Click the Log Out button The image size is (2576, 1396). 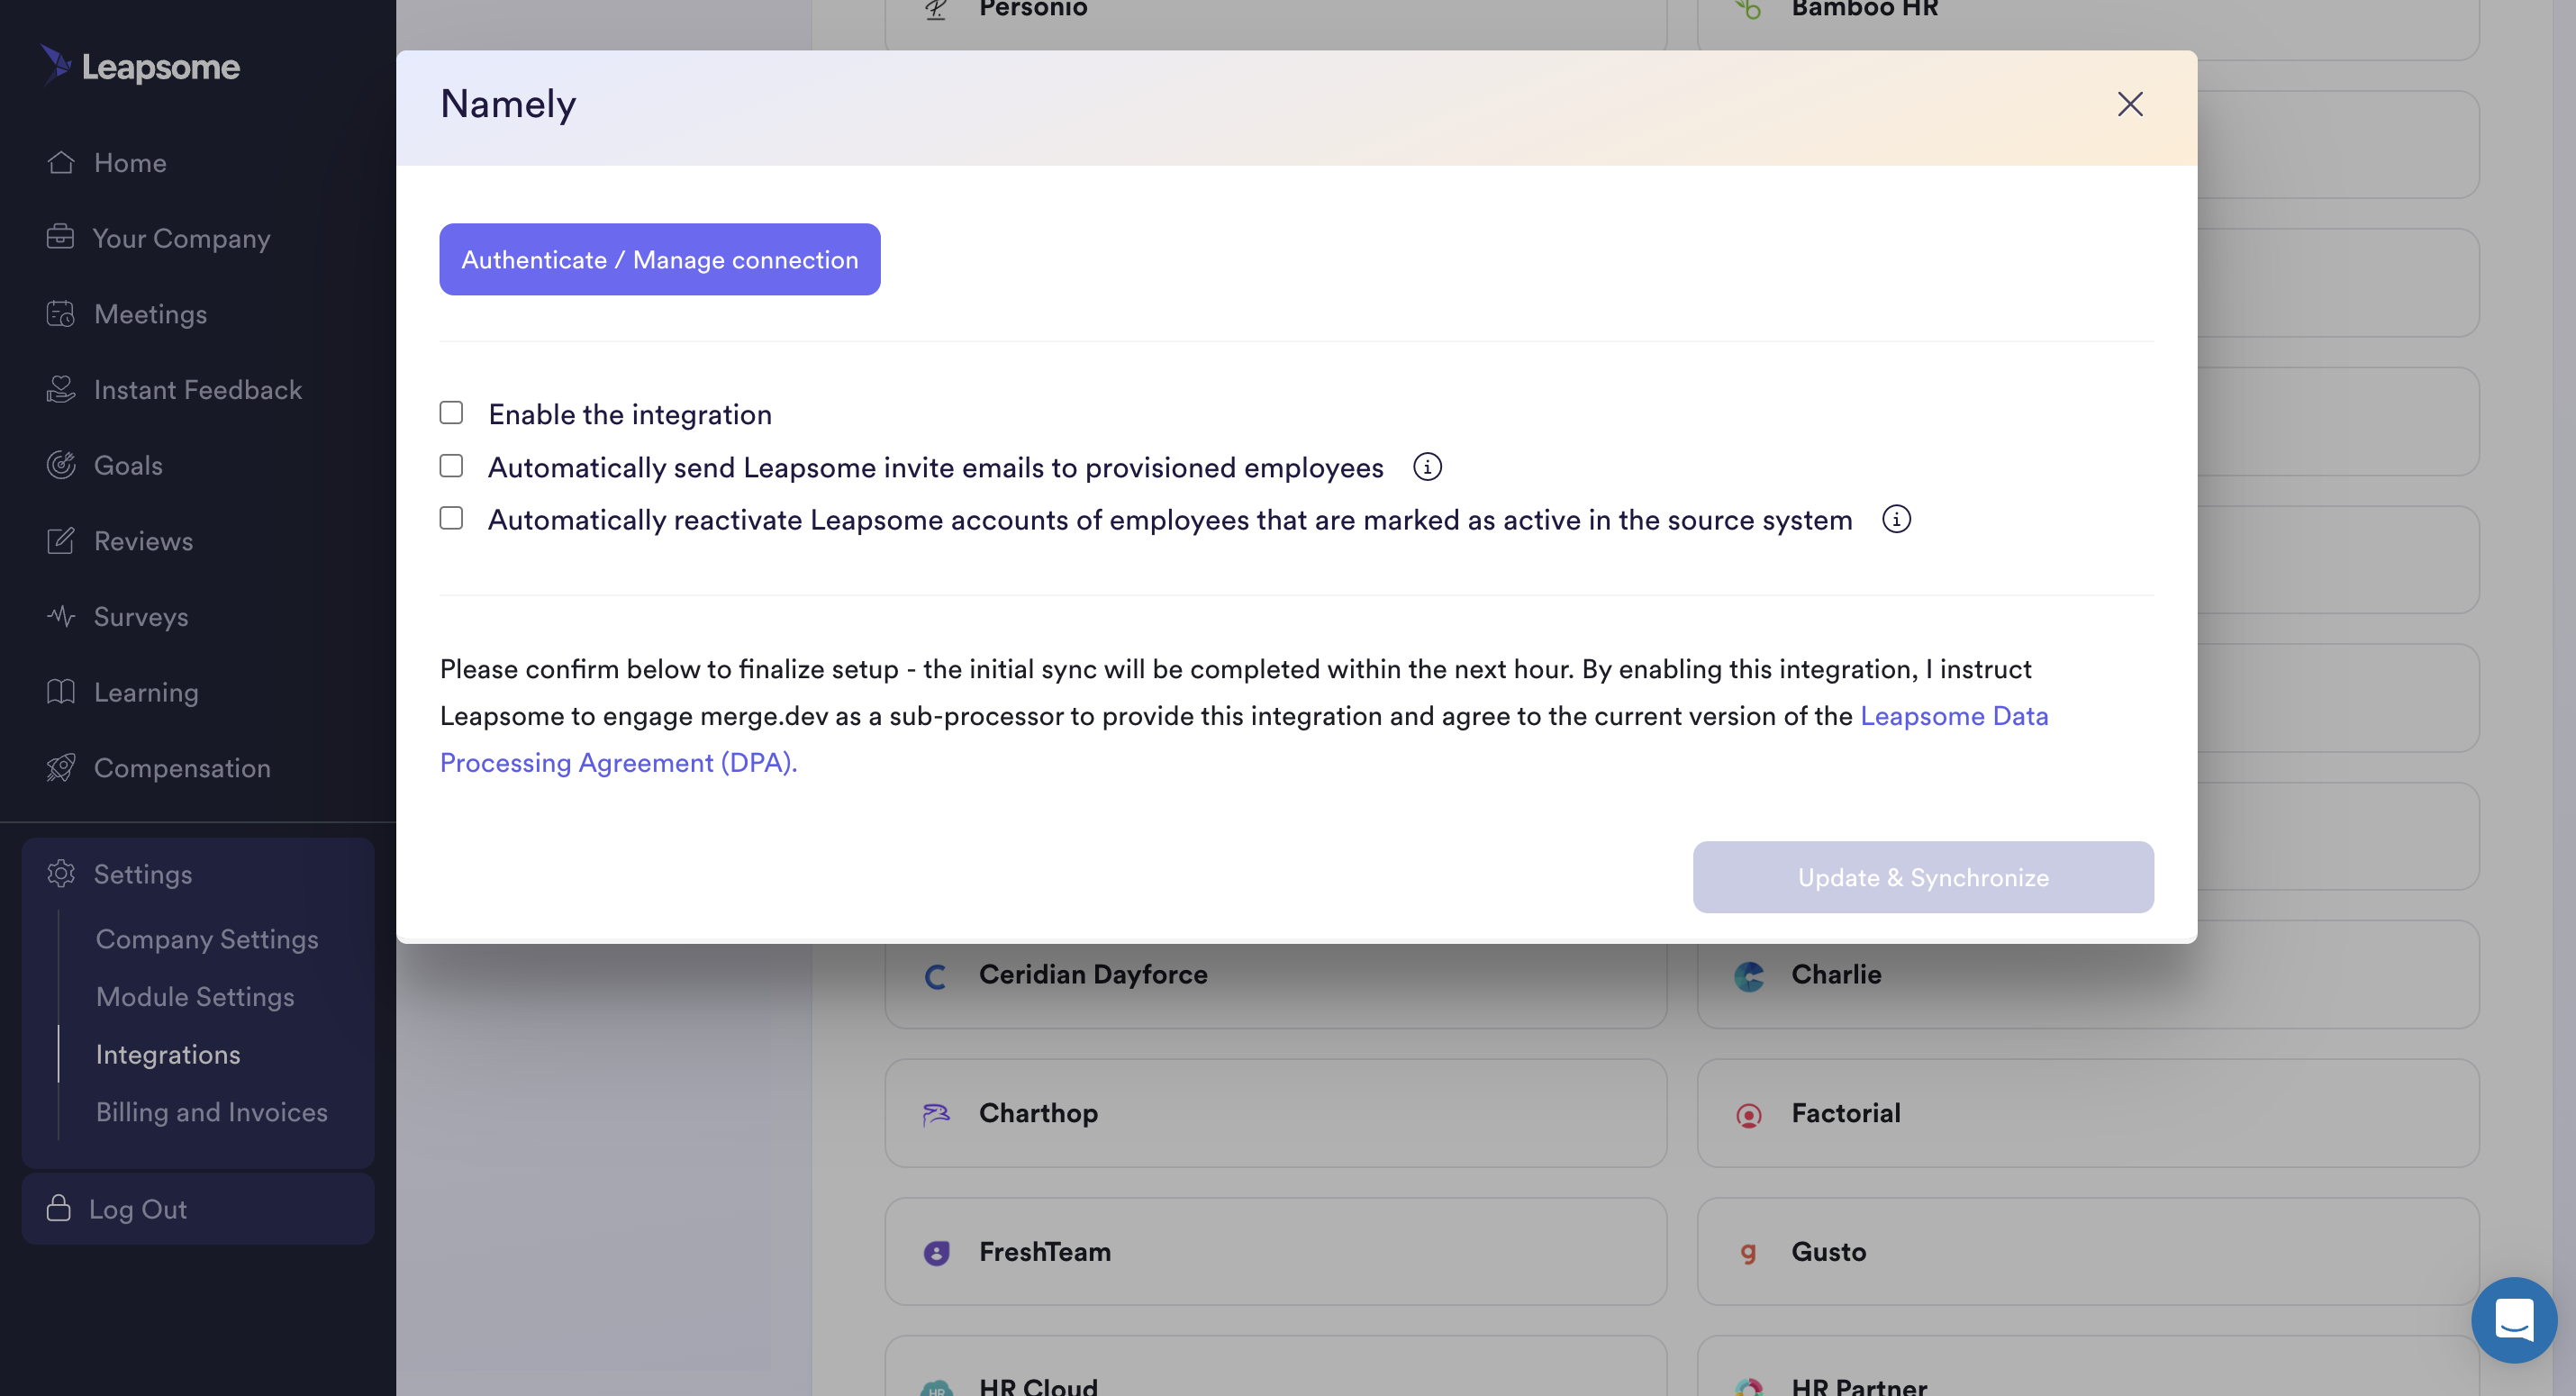198,1208
